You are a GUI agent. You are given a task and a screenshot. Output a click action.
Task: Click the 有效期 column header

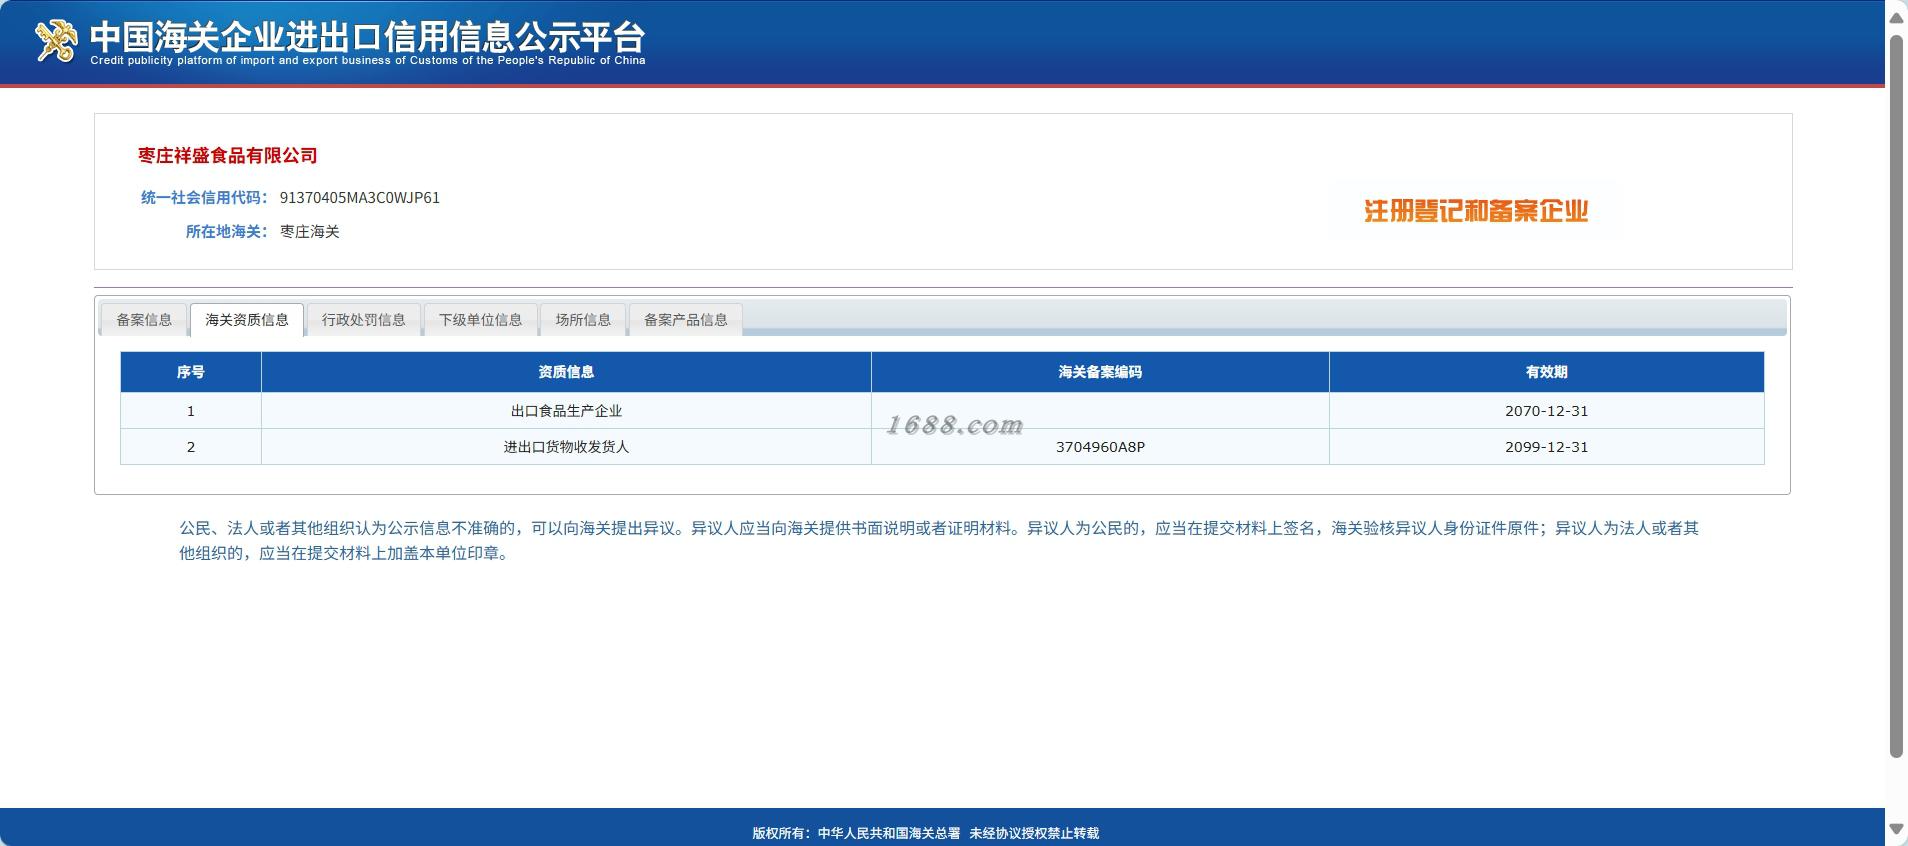pyautogui.click(x=1546, y=372)
